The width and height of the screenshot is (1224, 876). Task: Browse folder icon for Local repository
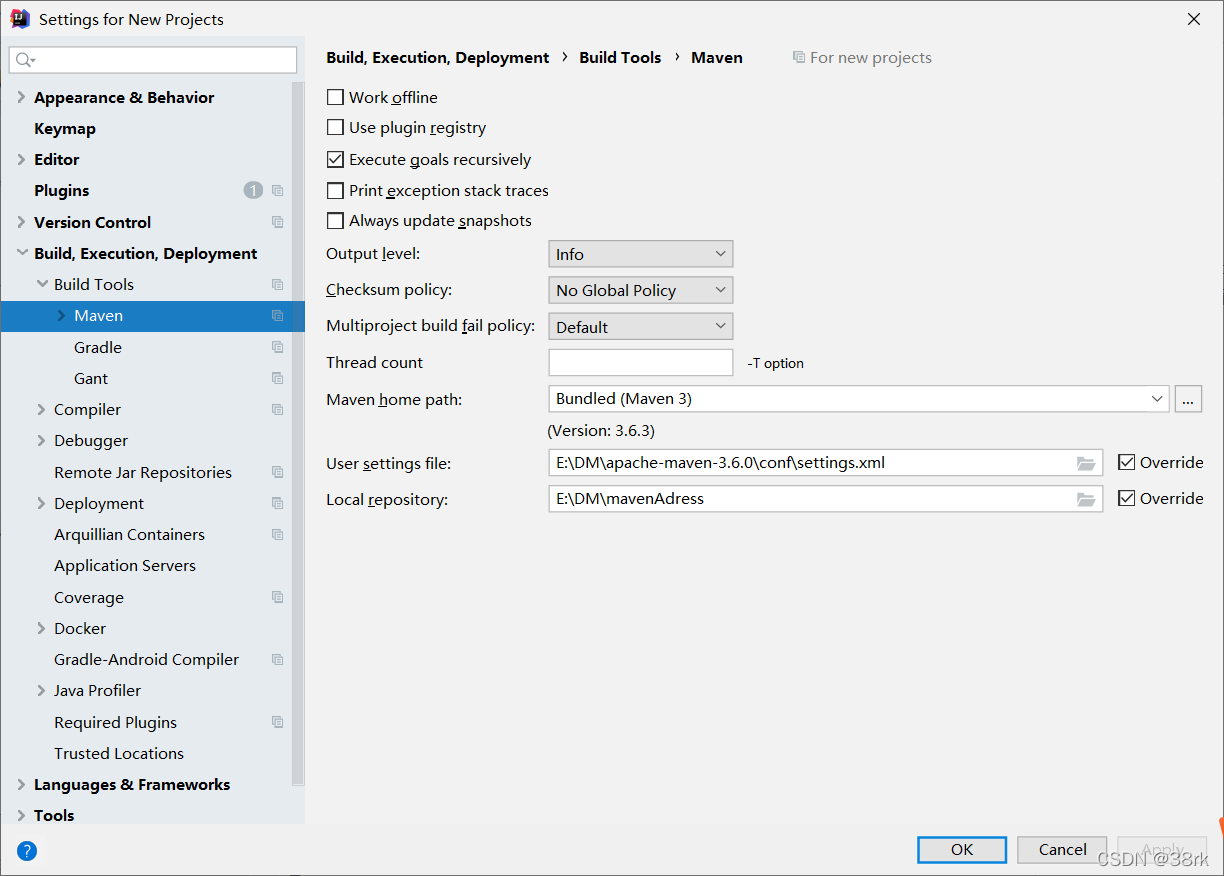1086,499
